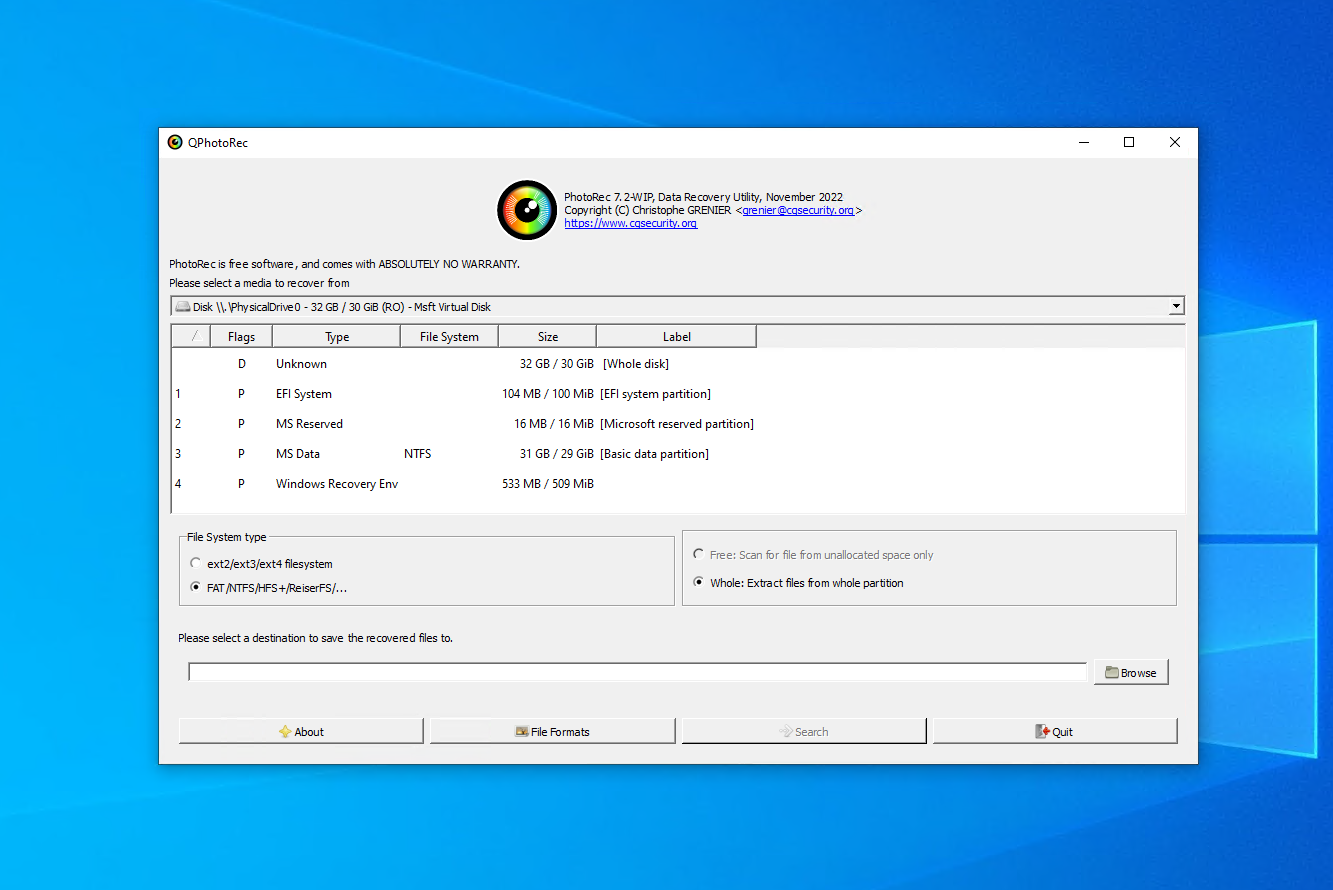Click the folder icon on the Browse button
Screen dimensions: 1333x890
[1110, 671]
